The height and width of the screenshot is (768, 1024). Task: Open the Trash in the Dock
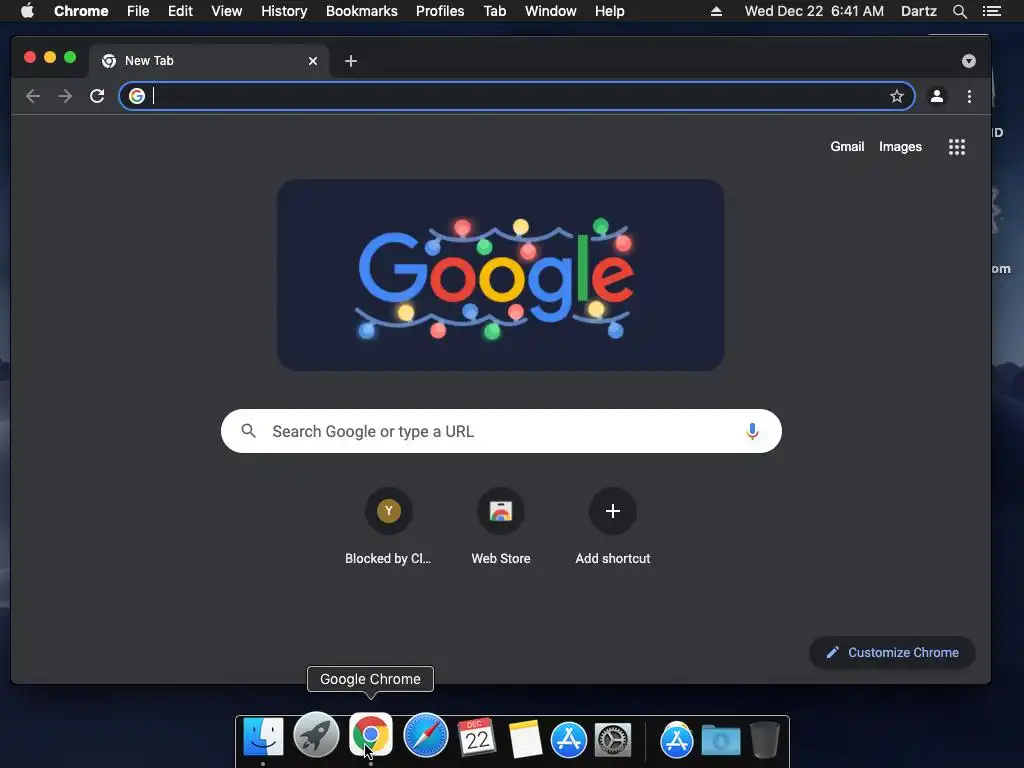click(764, 740)
